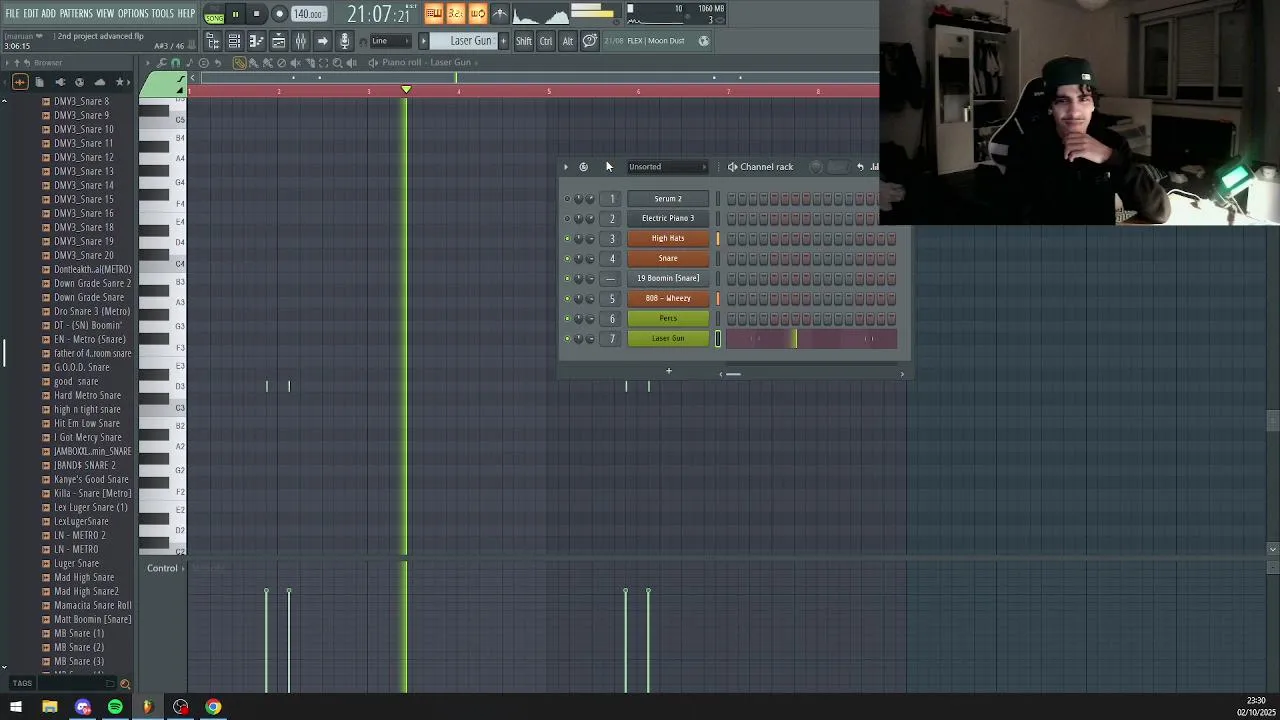Mute the High Hats channel
Image resolution: width=1280 pixels, height=720 pixels.
pyautogui.click(x=567, y=238)
